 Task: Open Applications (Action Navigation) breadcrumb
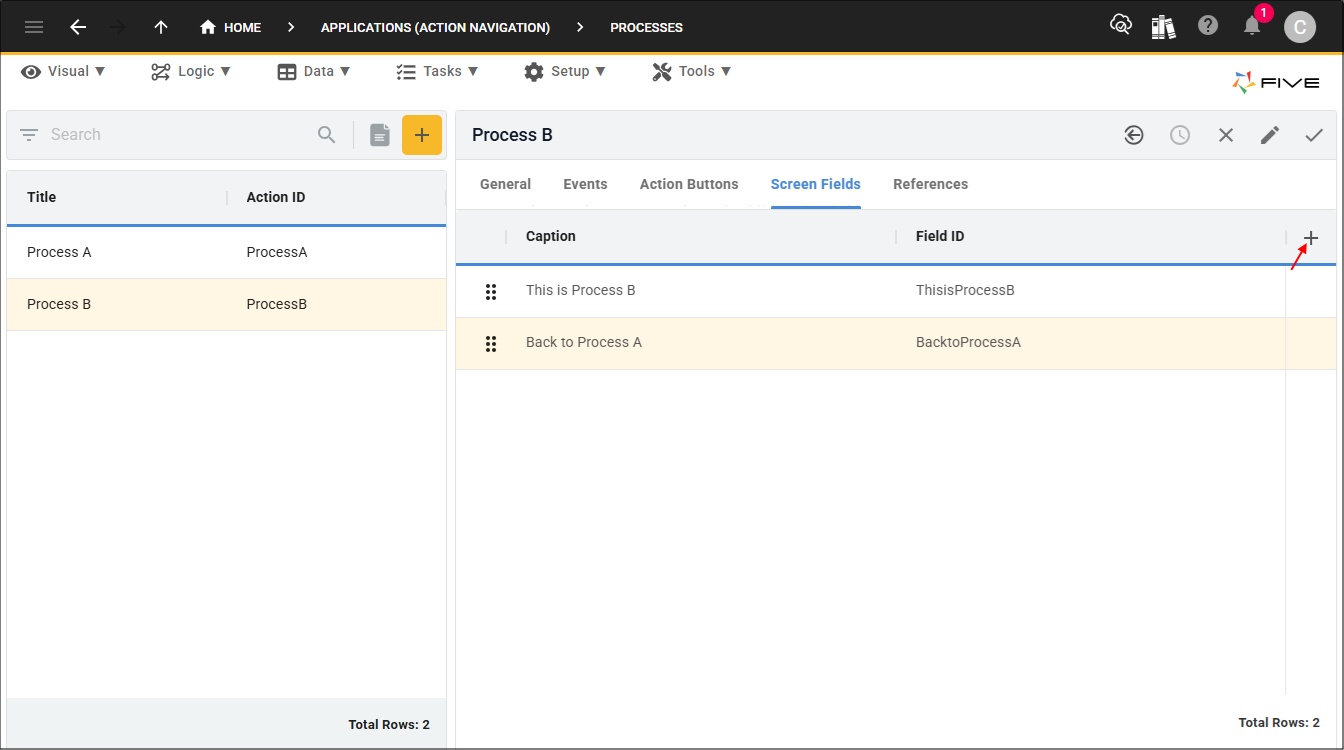click(435, 27)
